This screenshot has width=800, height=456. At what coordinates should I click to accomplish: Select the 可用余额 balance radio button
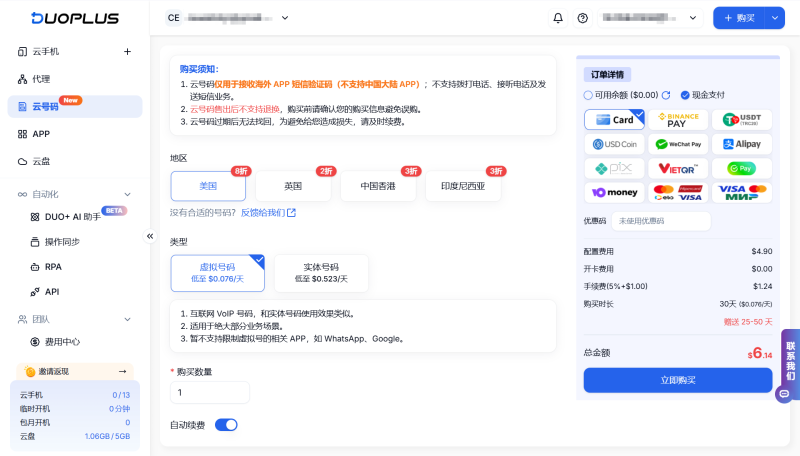click(x=588, y=95)
